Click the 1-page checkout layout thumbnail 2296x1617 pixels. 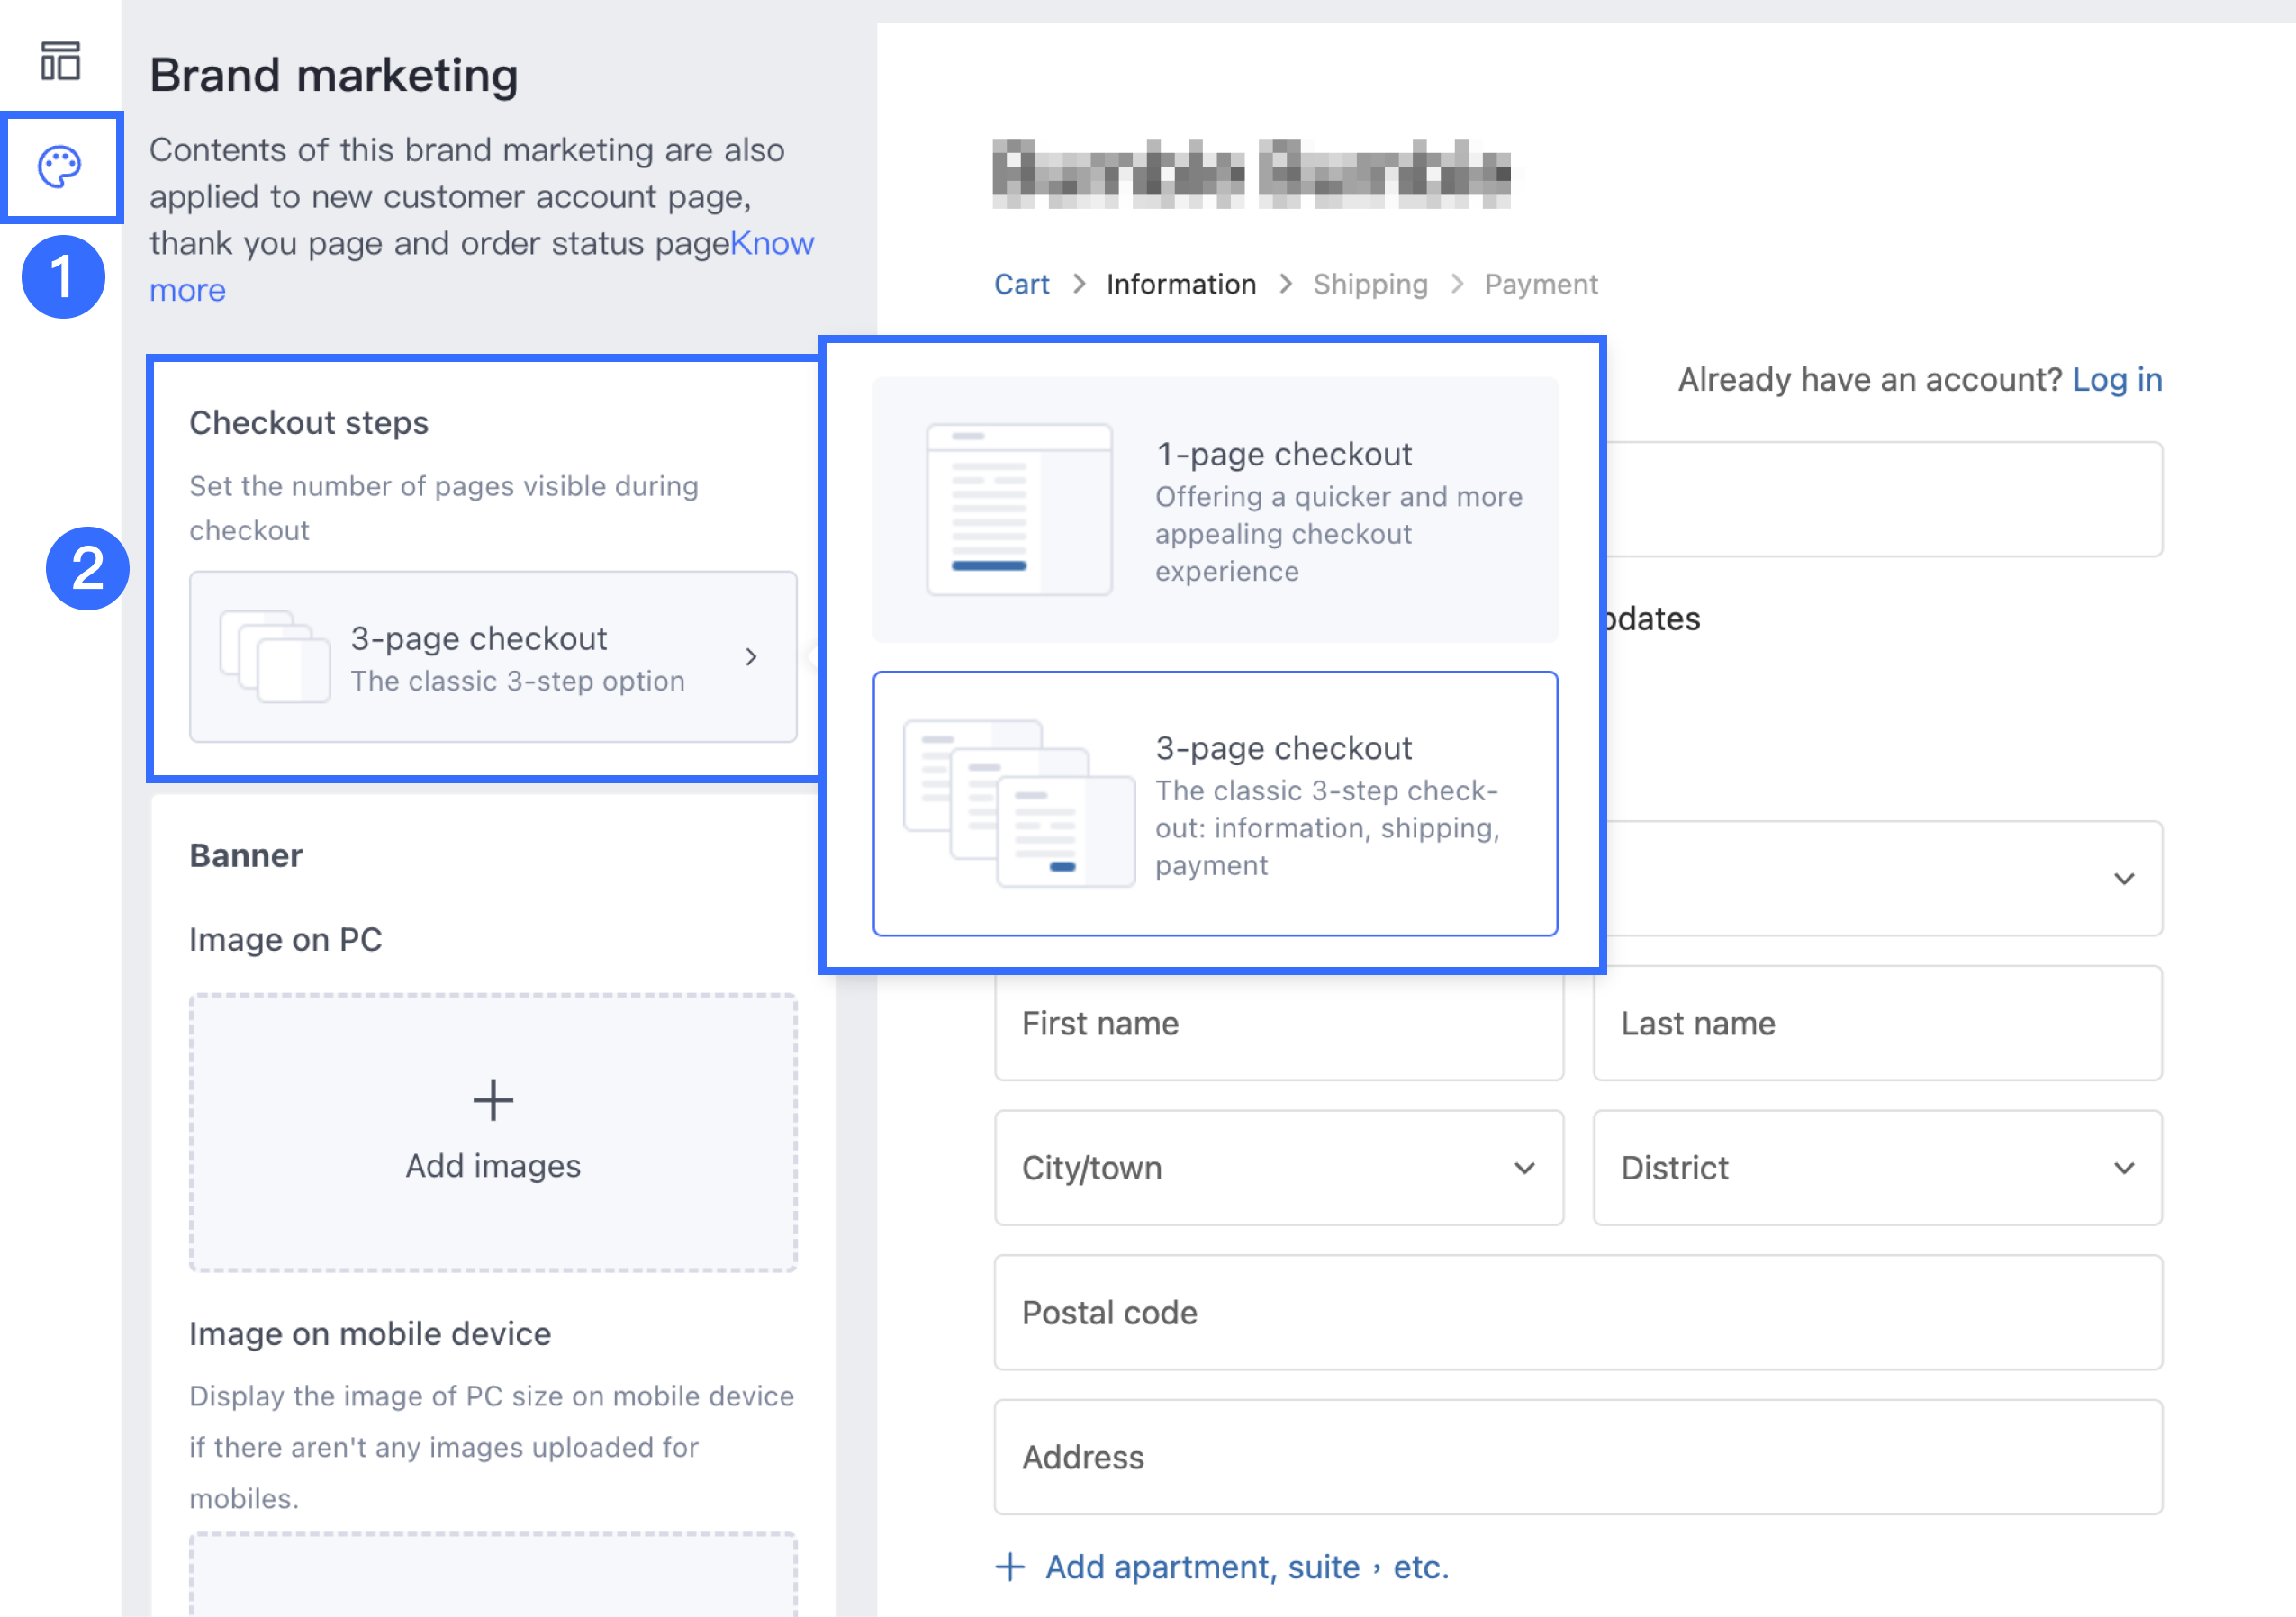coord(1019,509)
